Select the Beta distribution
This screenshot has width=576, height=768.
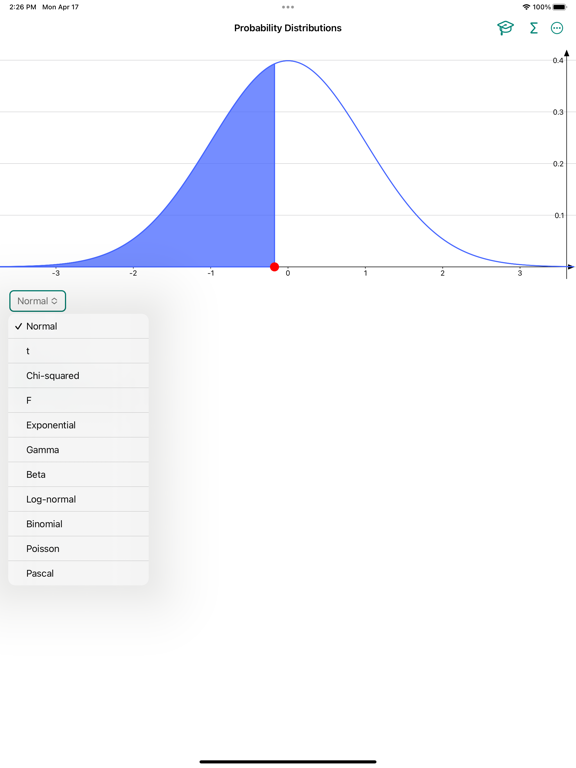click(78, 475)
